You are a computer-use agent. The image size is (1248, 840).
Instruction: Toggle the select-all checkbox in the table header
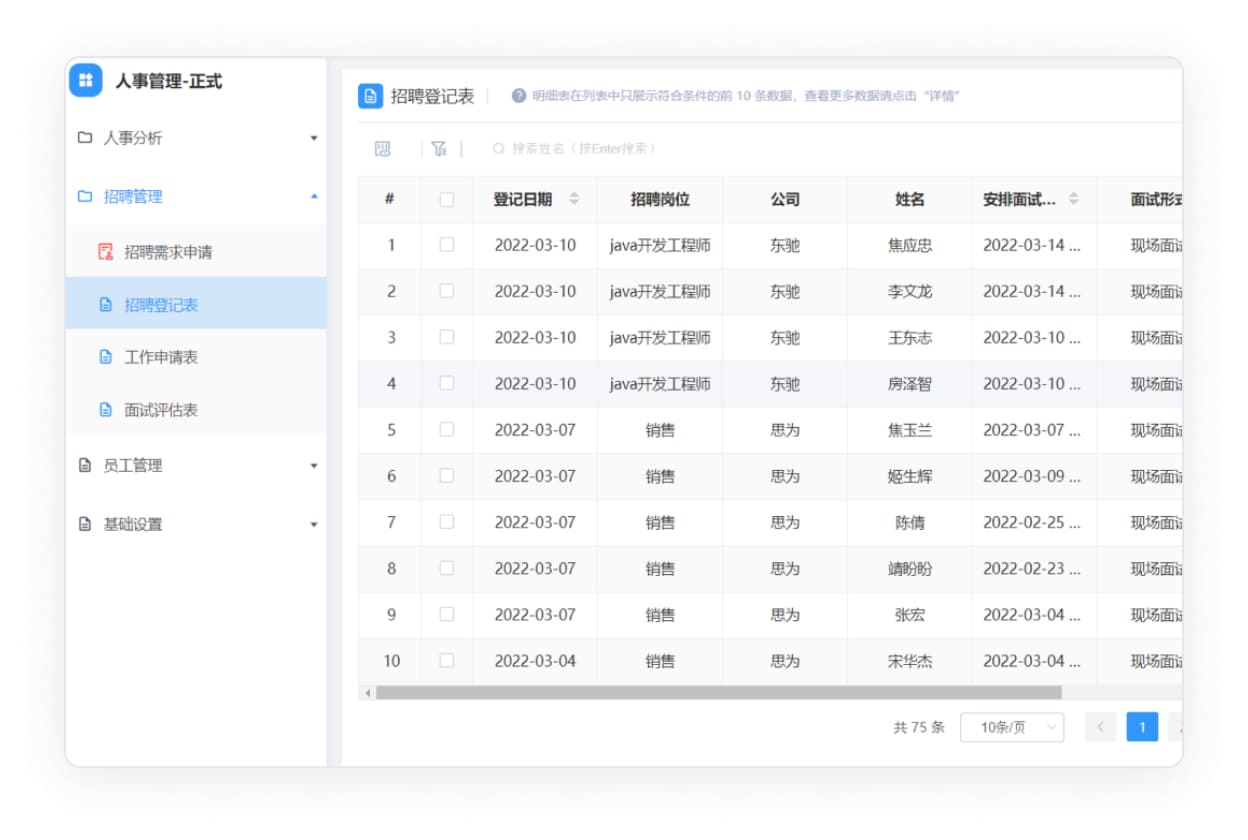447,200
